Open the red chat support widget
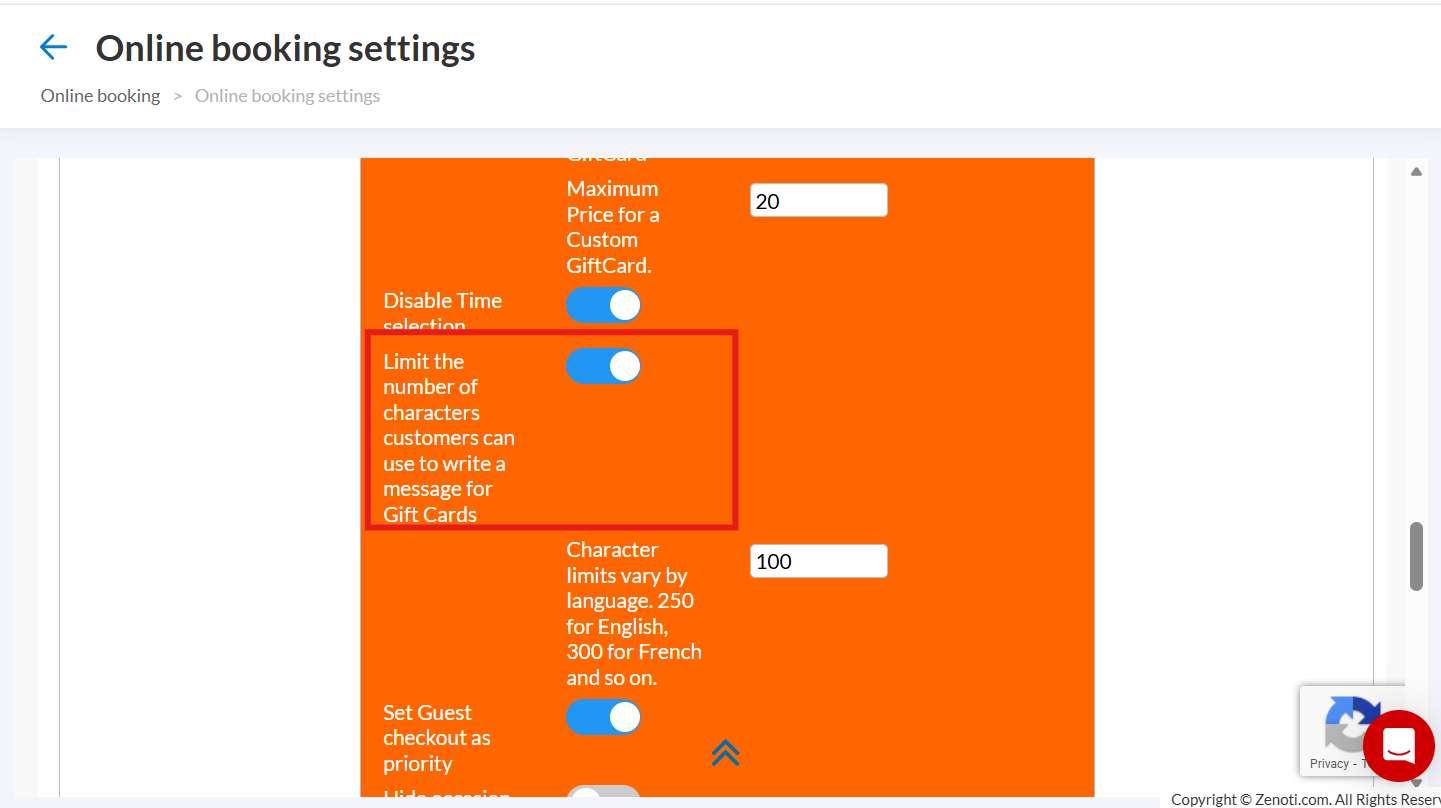 (x=1398, y=746)
